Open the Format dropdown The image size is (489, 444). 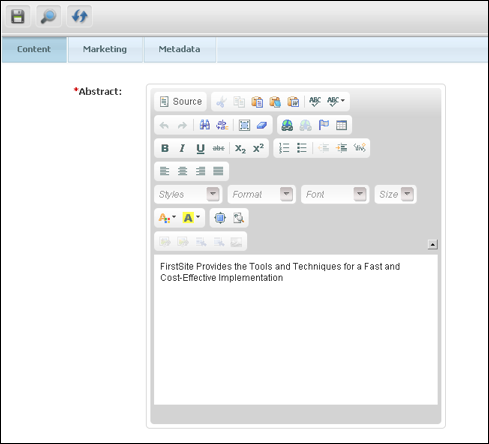[x=261, y=194]
